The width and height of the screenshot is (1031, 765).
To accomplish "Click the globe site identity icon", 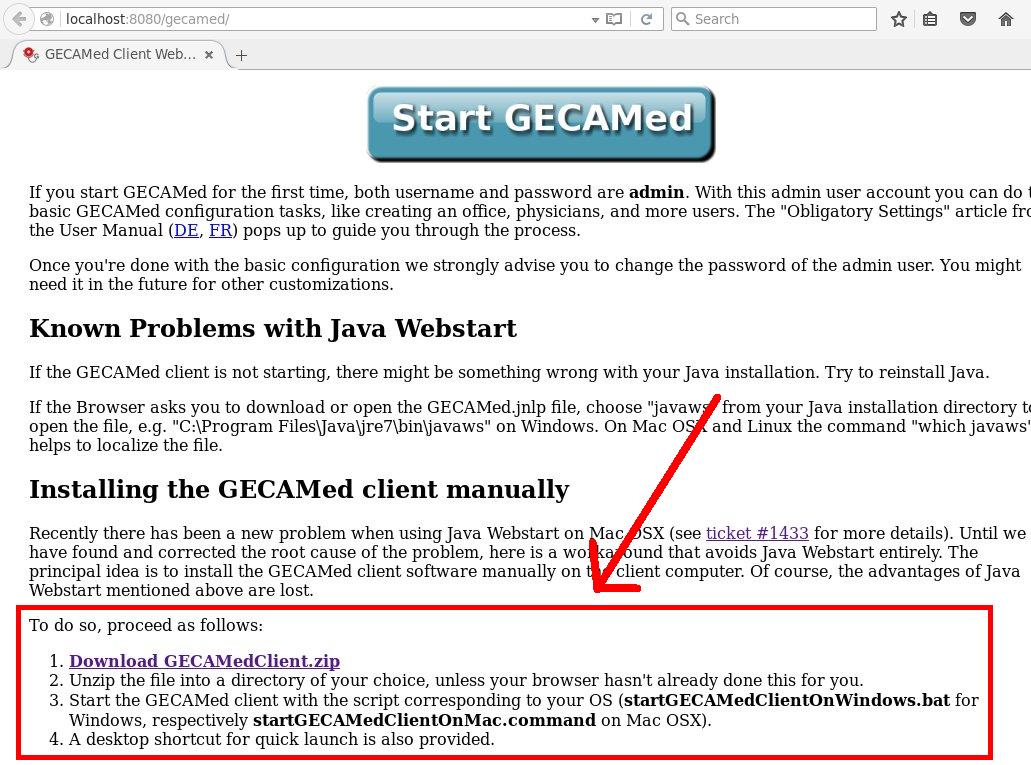I will pos(47,19).
